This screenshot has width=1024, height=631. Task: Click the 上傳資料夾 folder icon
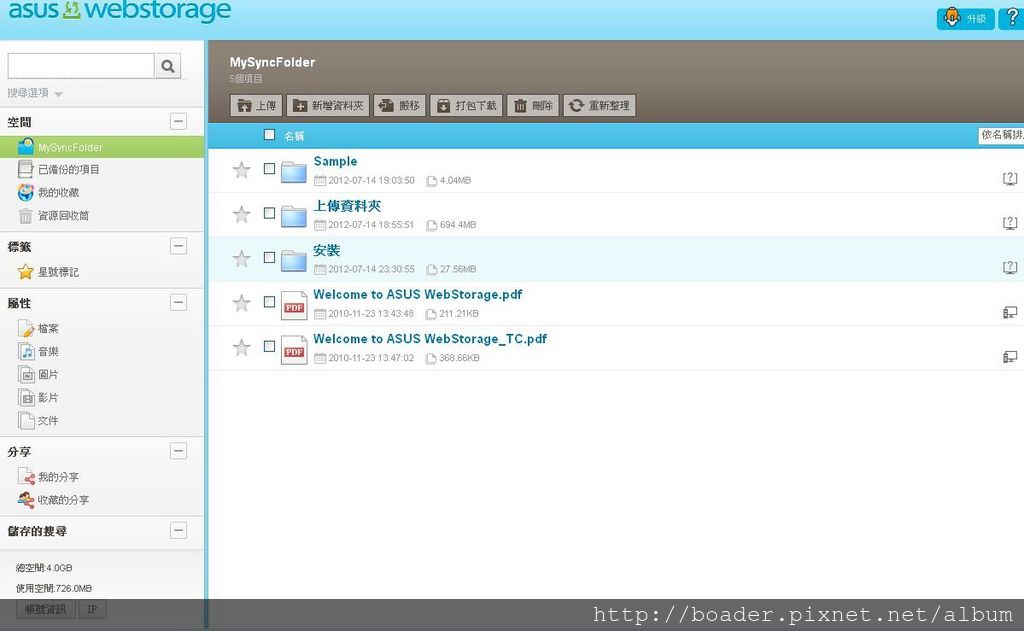(294, 216)
